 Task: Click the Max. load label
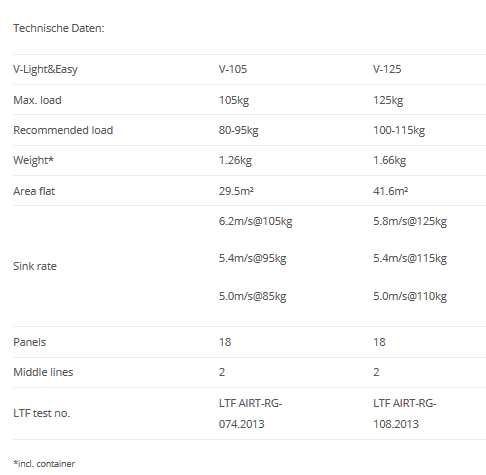pyautogui.click(x=37, y=100)
